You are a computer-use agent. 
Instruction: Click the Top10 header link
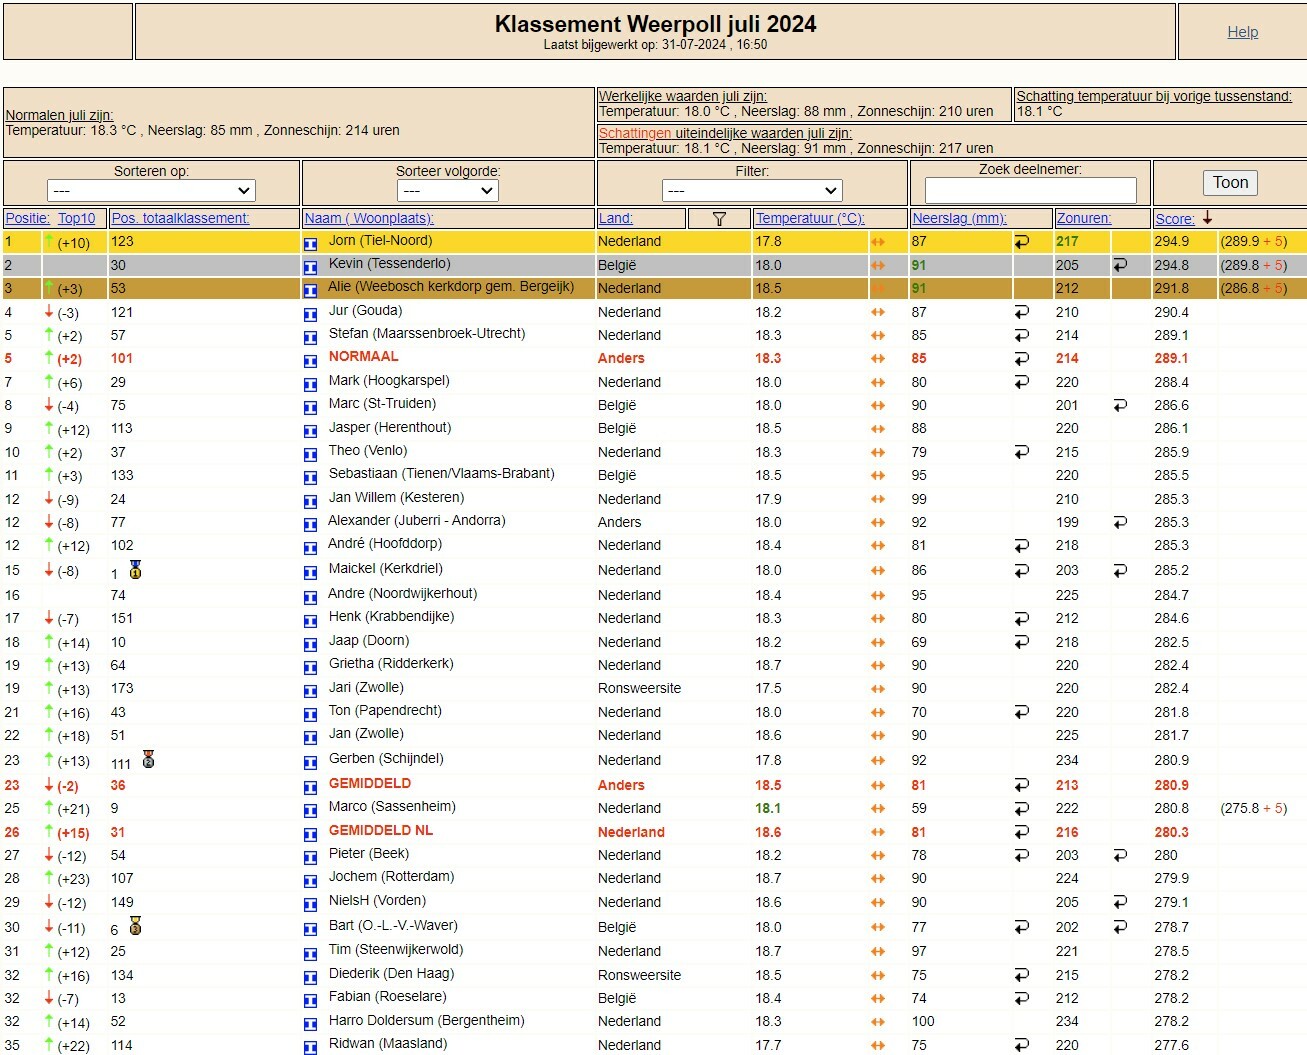point(77,218)
